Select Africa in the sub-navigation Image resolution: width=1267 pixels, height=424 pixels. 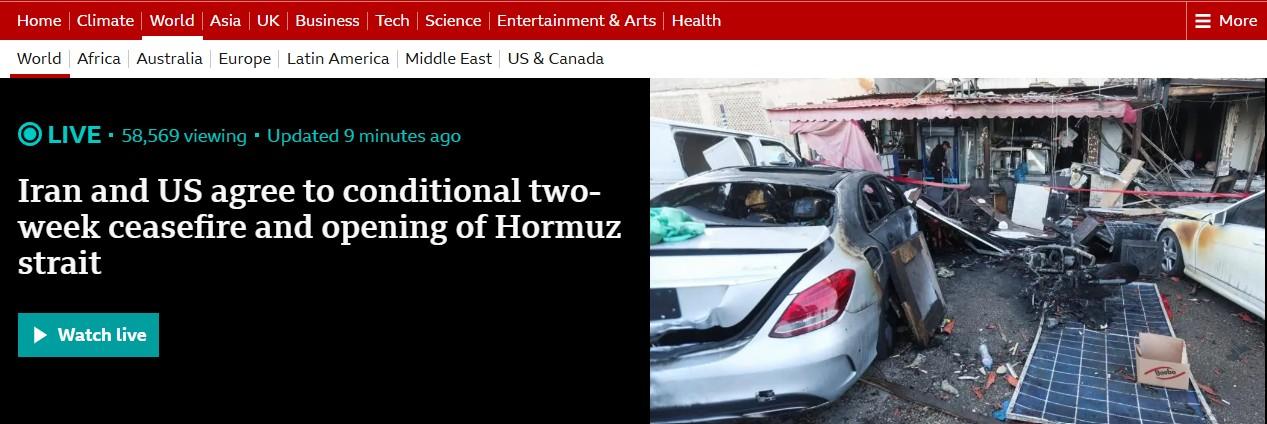[x=99, y=59]
